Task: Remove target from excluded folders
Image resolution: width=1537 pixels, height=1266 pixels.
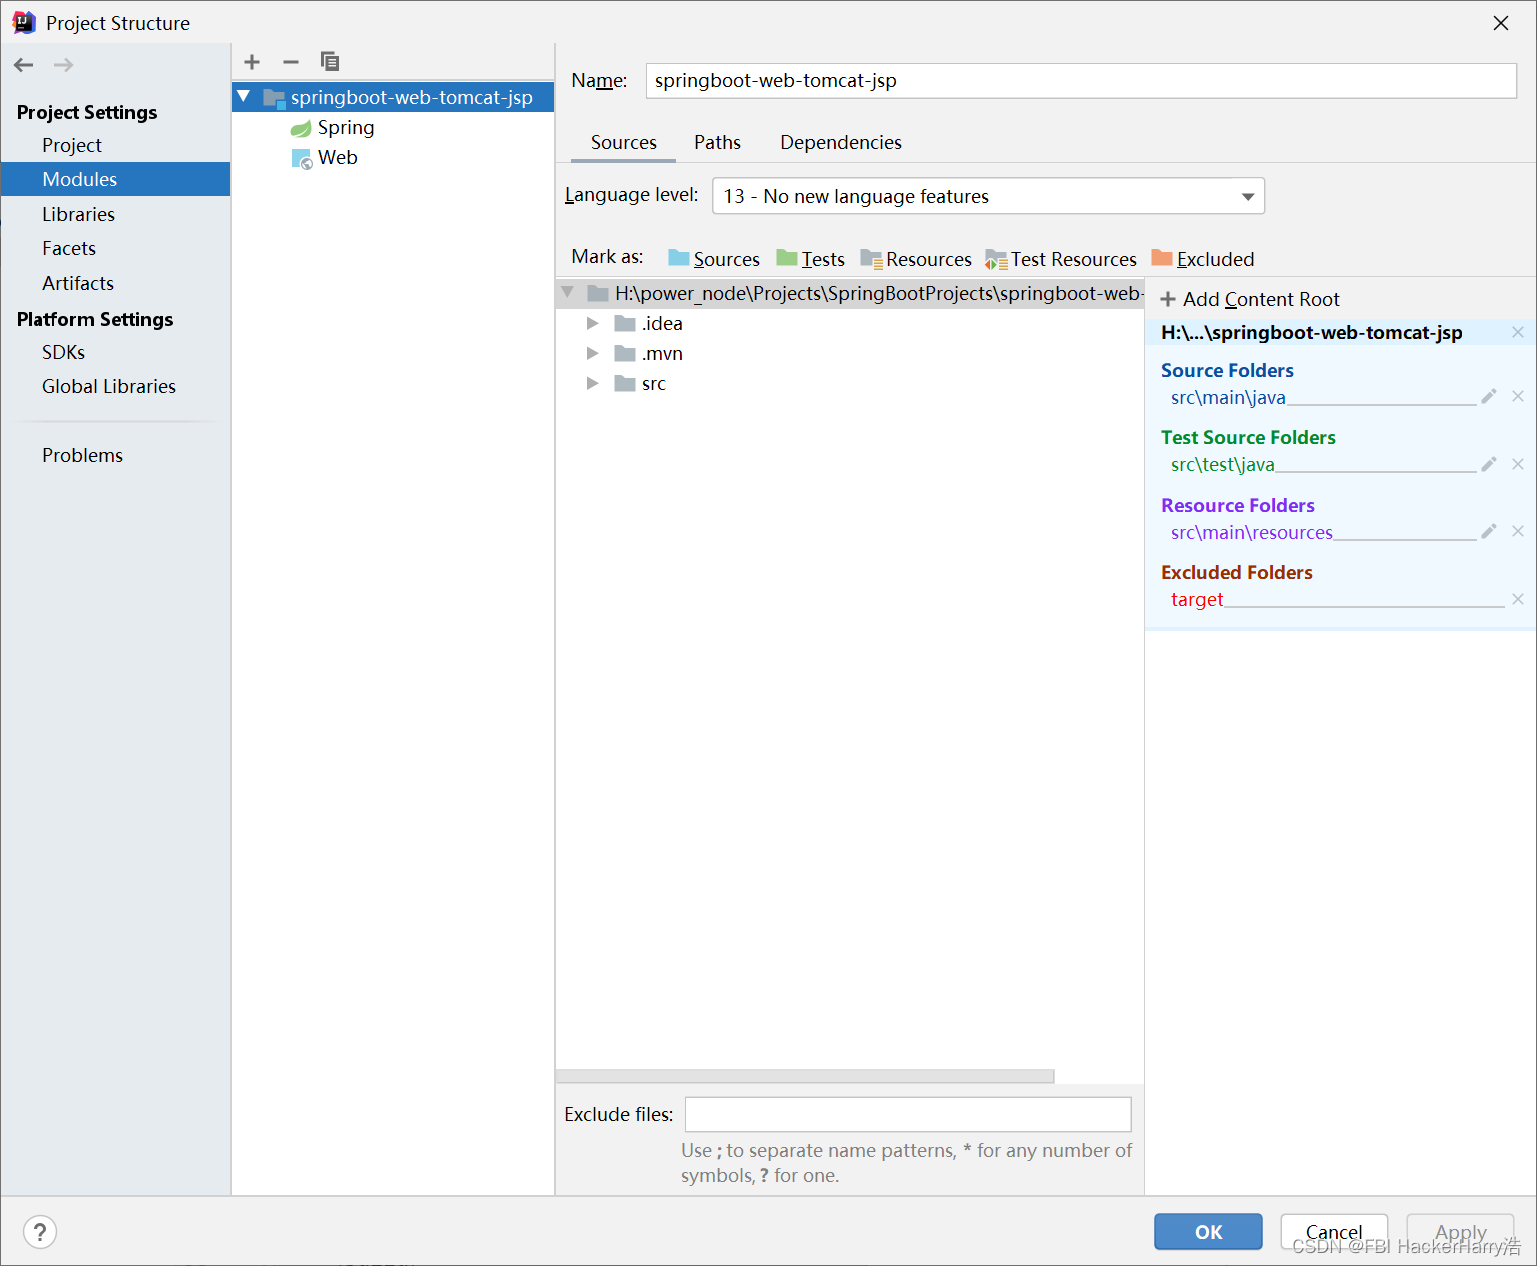Action: [1518, 599]
